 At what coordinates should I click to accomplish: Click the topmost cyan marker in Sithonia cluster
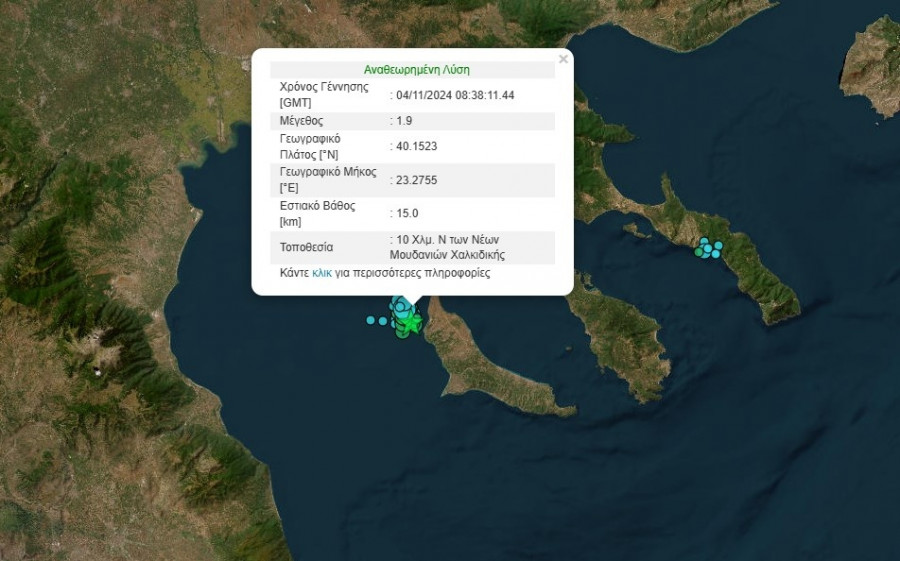pyautogui.click(x=705, y=241)
